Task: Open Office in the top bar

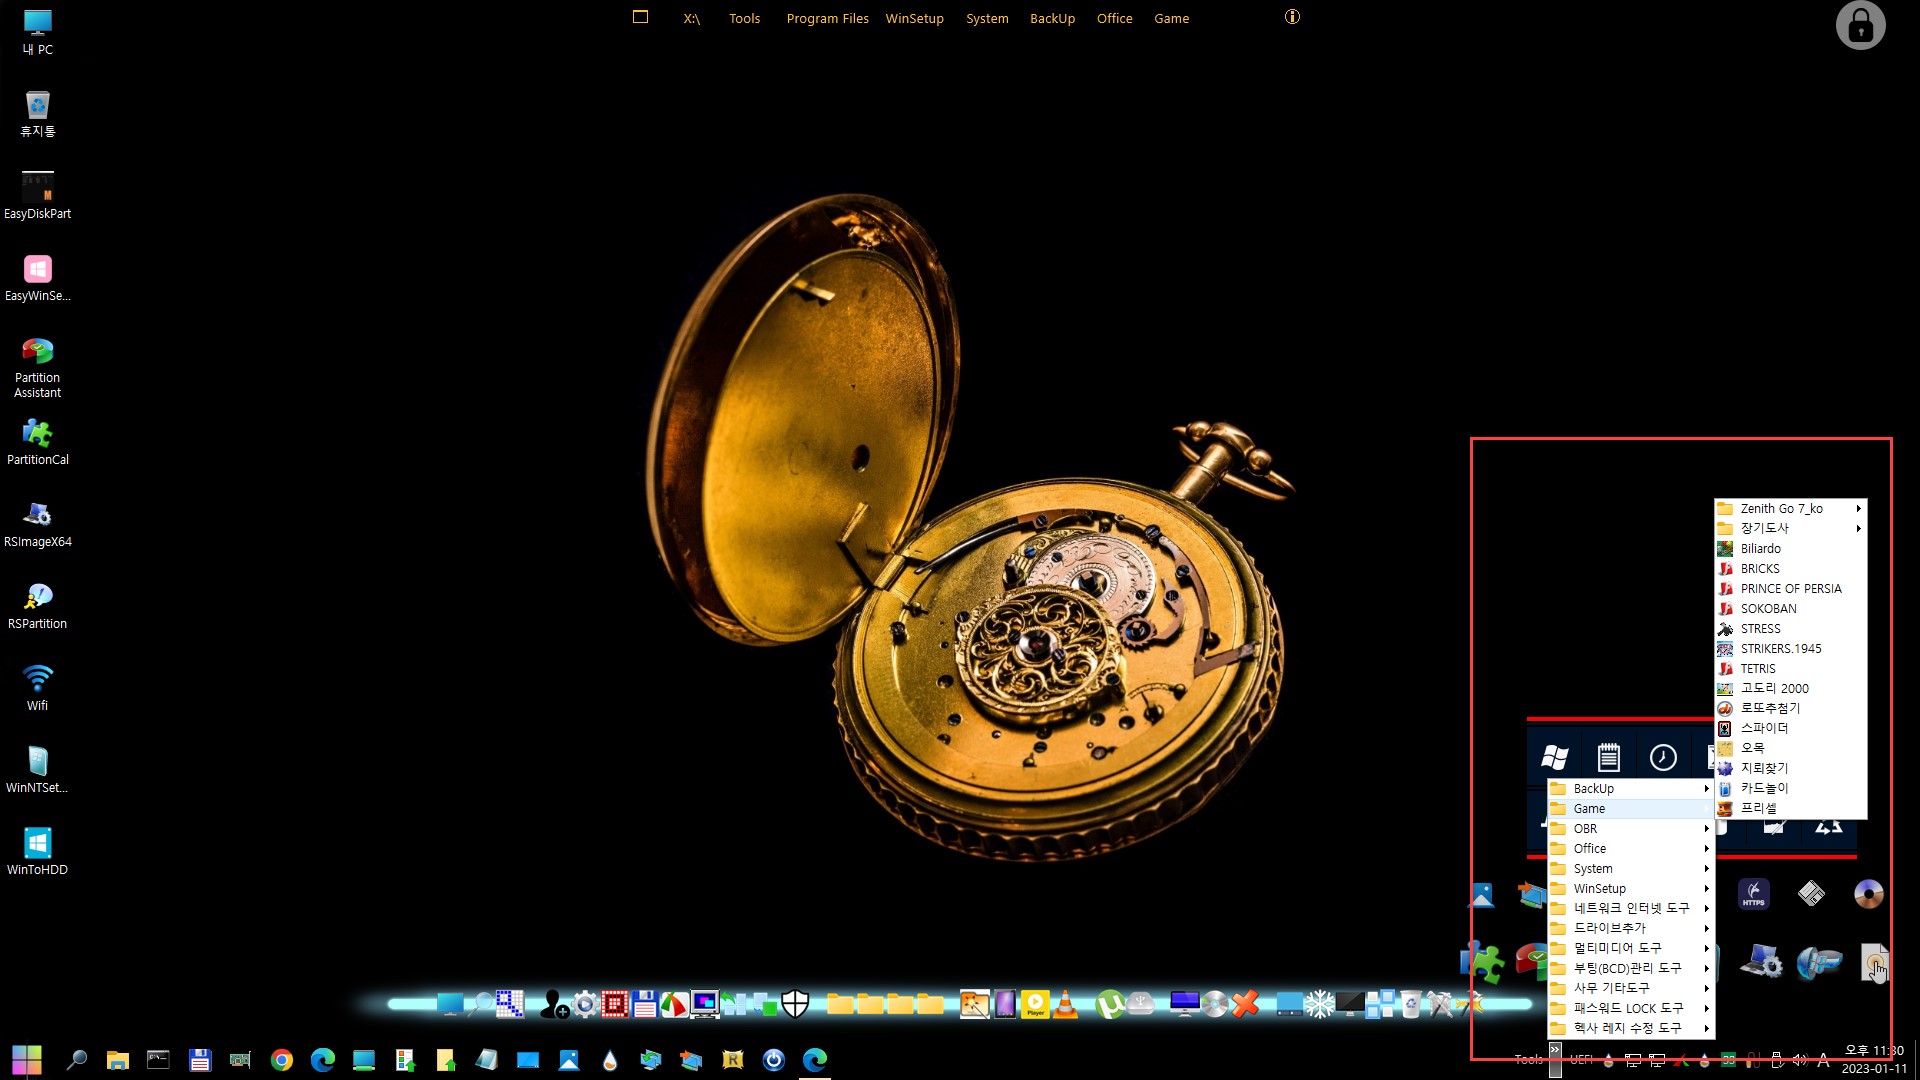Action: 1114,18
